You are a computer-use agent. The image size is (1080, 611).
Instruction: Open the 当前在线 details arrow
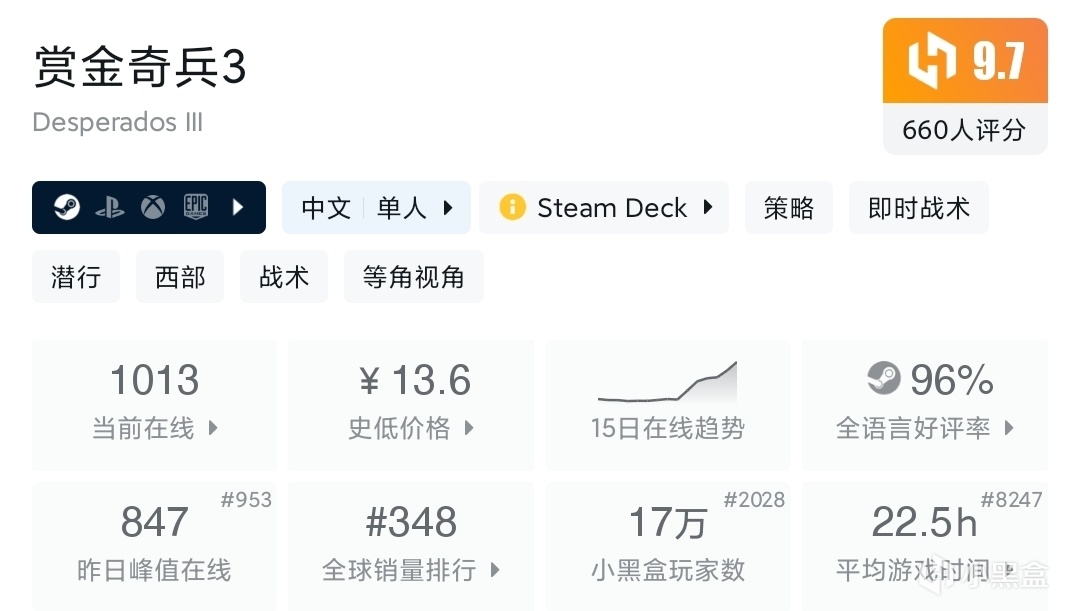pos(211,429)
